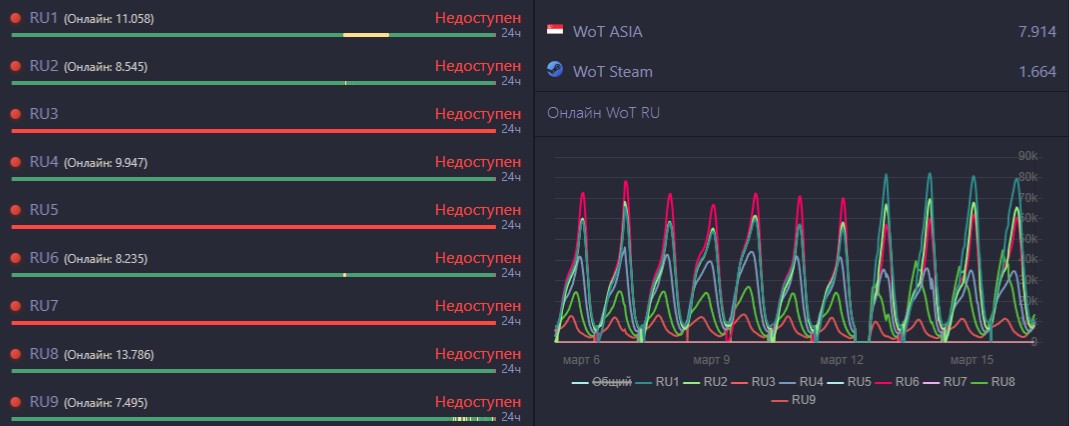Click the 24ч label on RU2 row
Screen dimensions: 1069x426
(x=511, y=81)
